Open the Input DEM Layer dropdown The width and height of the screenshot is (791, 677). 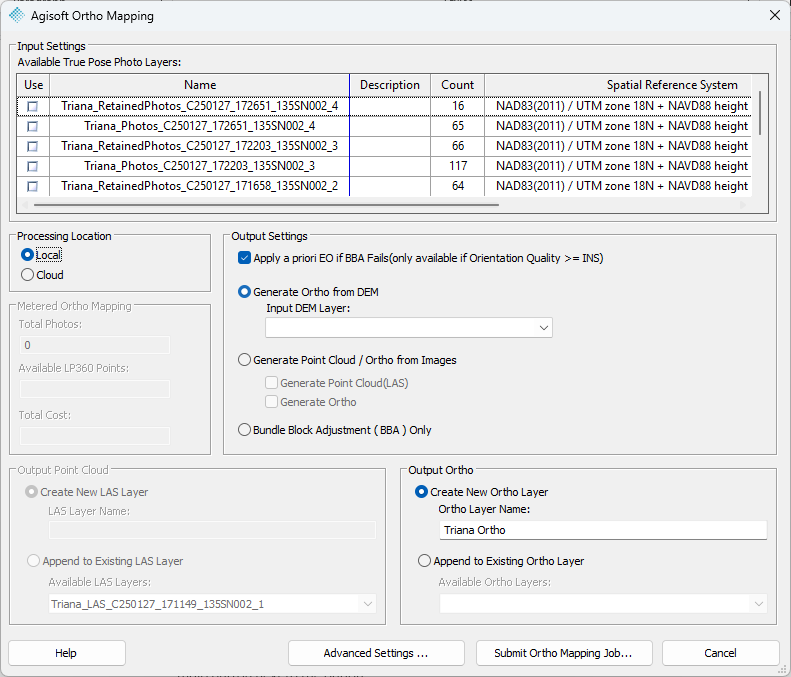pyautogui.click(x=409, y=328)
